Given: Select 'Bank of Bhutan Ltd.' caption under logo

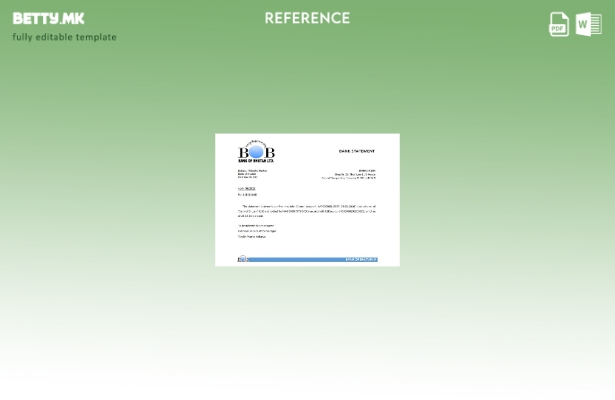Looking at the screenshot, I should pos(255,160).
